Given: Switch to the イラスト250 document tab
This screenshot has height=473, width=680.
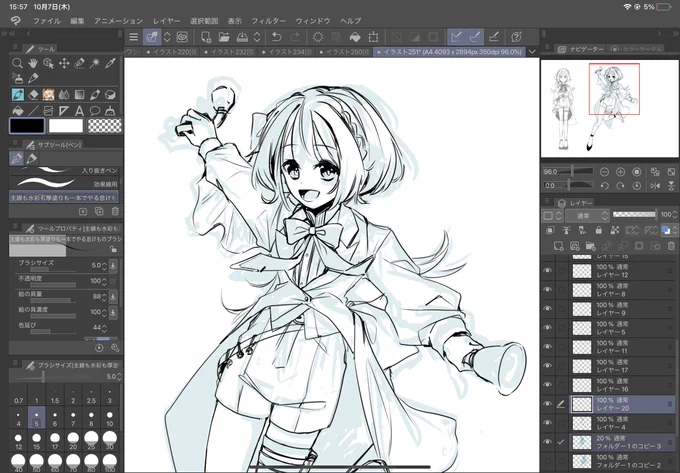Looking at the screenshot, I should (344, 52).
